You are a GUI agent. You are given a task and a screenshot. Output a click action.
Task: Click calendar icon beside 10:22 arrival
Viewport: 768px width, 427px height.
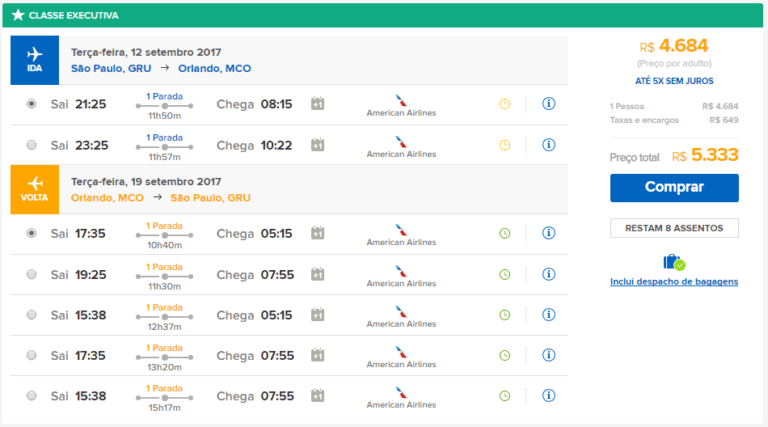(317, 145)
